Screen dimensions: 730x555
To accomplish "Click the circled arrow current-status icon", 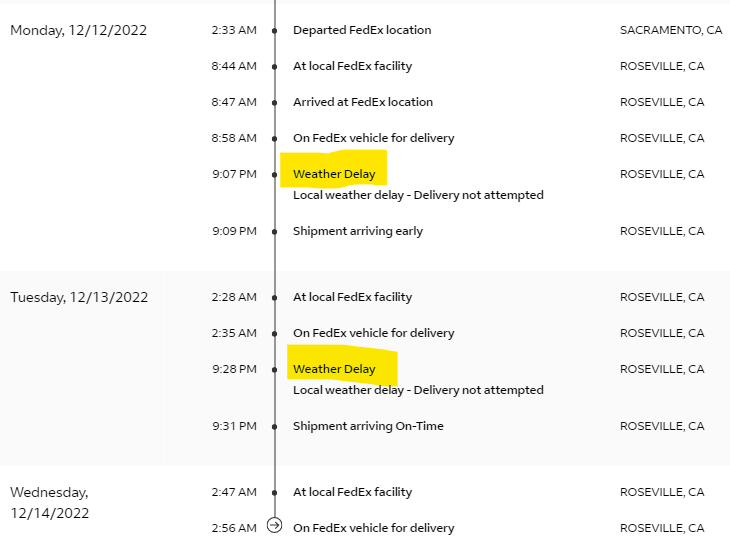I will [x=275, y=526].
